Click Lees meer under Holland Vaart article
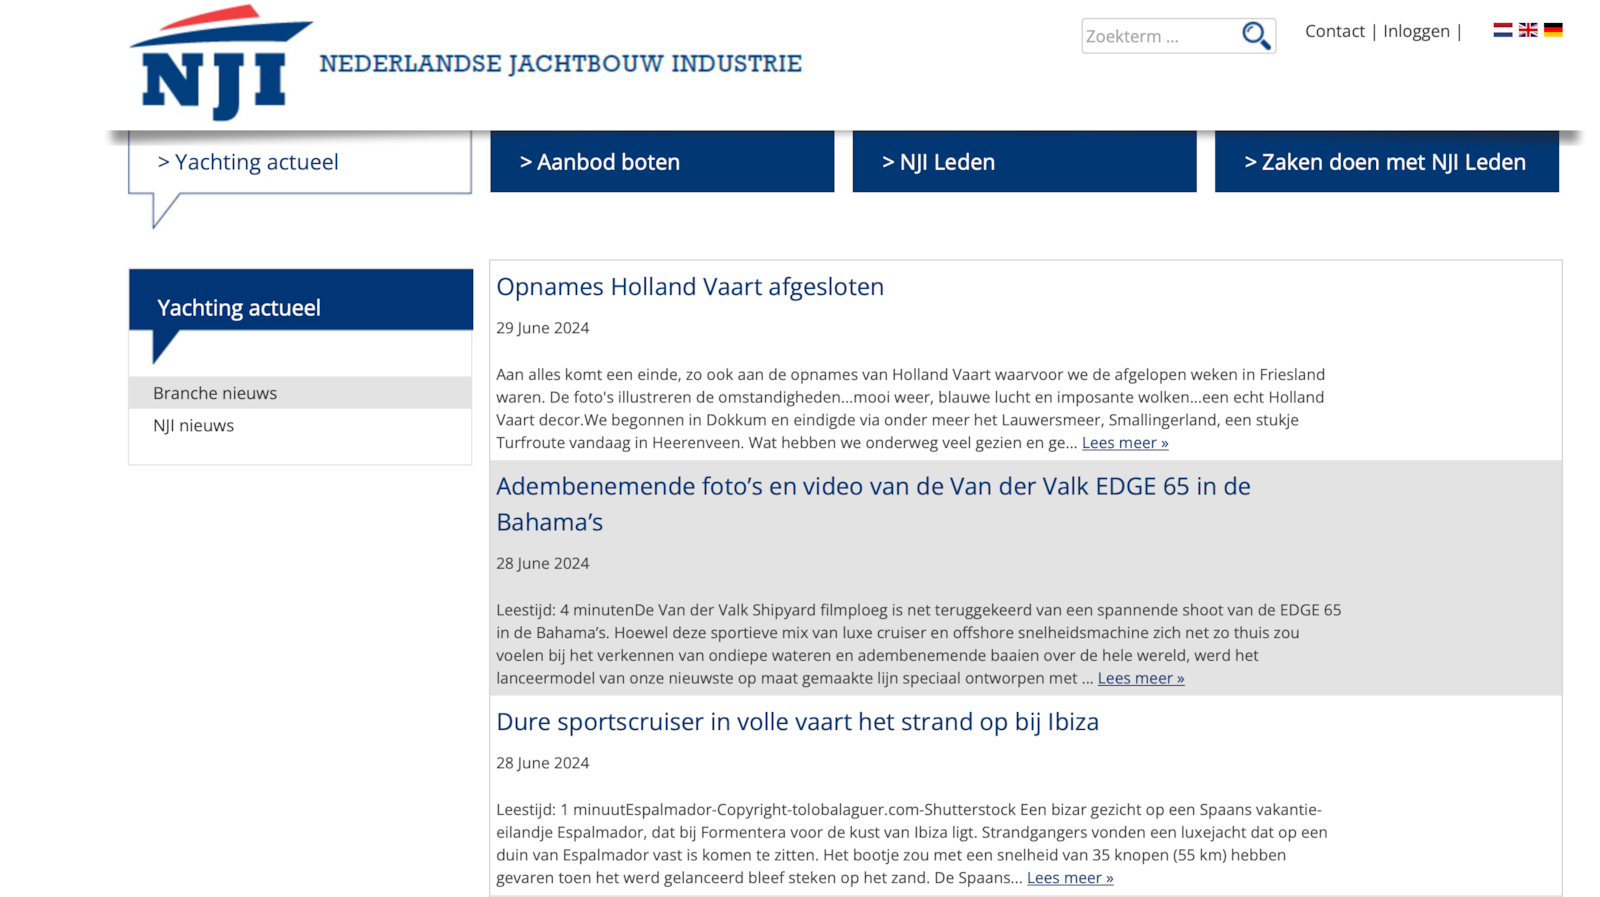1600x897 pixels. [1125, 443]
